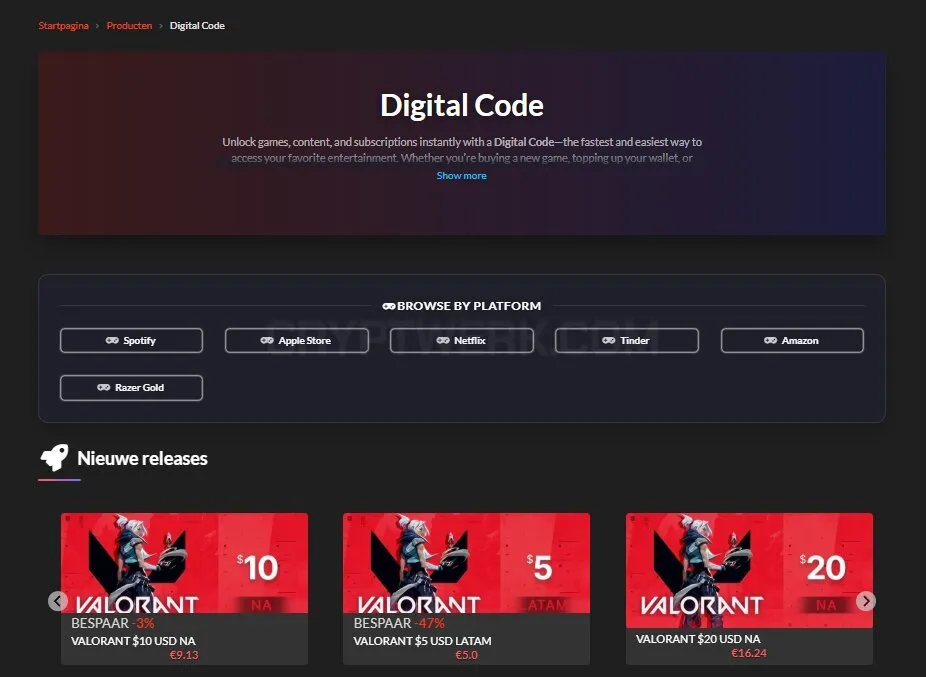Click the VALORANT $5 USD LATAM title
This screenshot has height=677, width=926.
422,640
